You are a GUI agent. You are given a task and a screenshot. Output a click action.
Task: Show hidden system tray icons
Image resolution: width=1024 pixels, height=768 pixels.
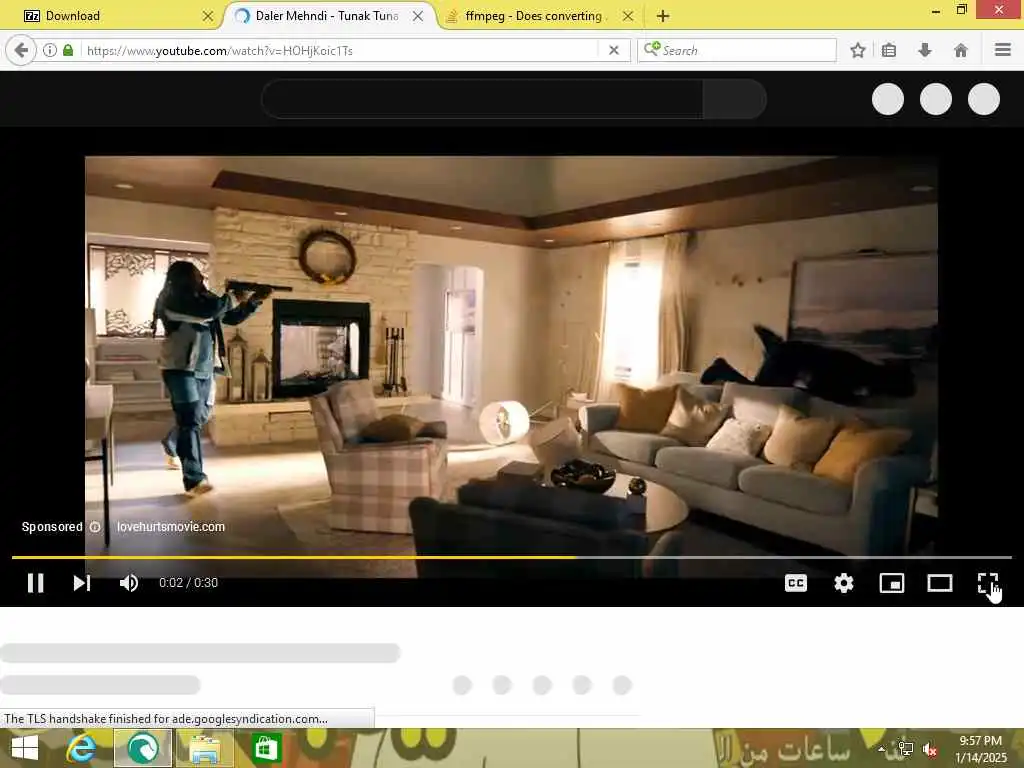(882, 750)
